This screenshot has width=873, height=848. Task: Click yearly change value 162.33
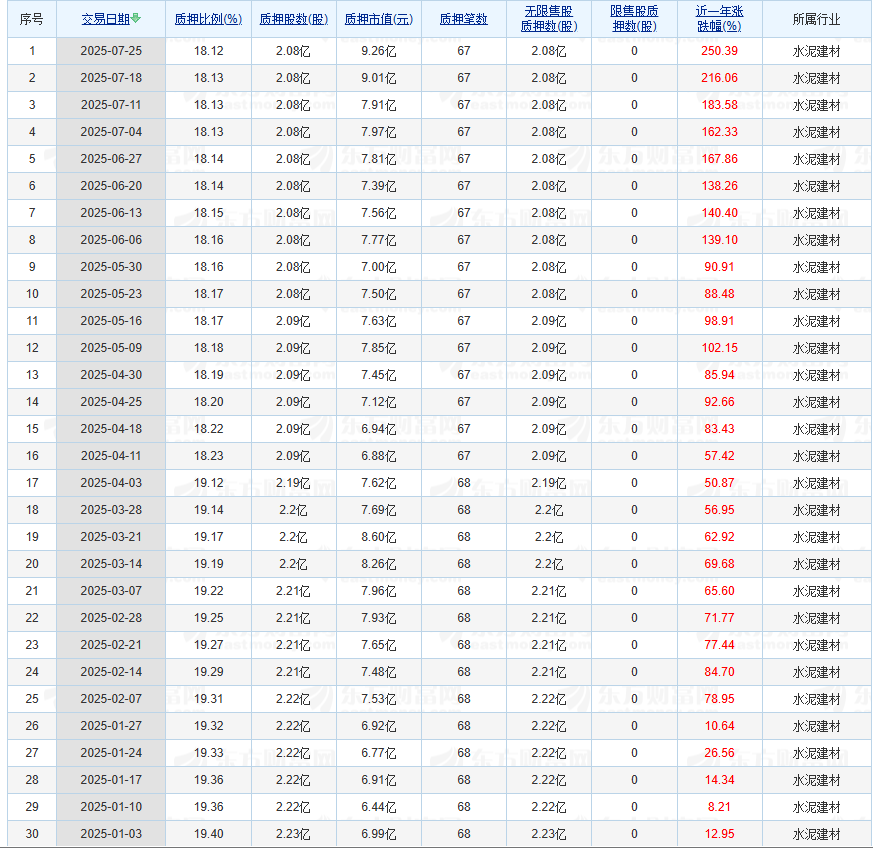tap(719, 132)
